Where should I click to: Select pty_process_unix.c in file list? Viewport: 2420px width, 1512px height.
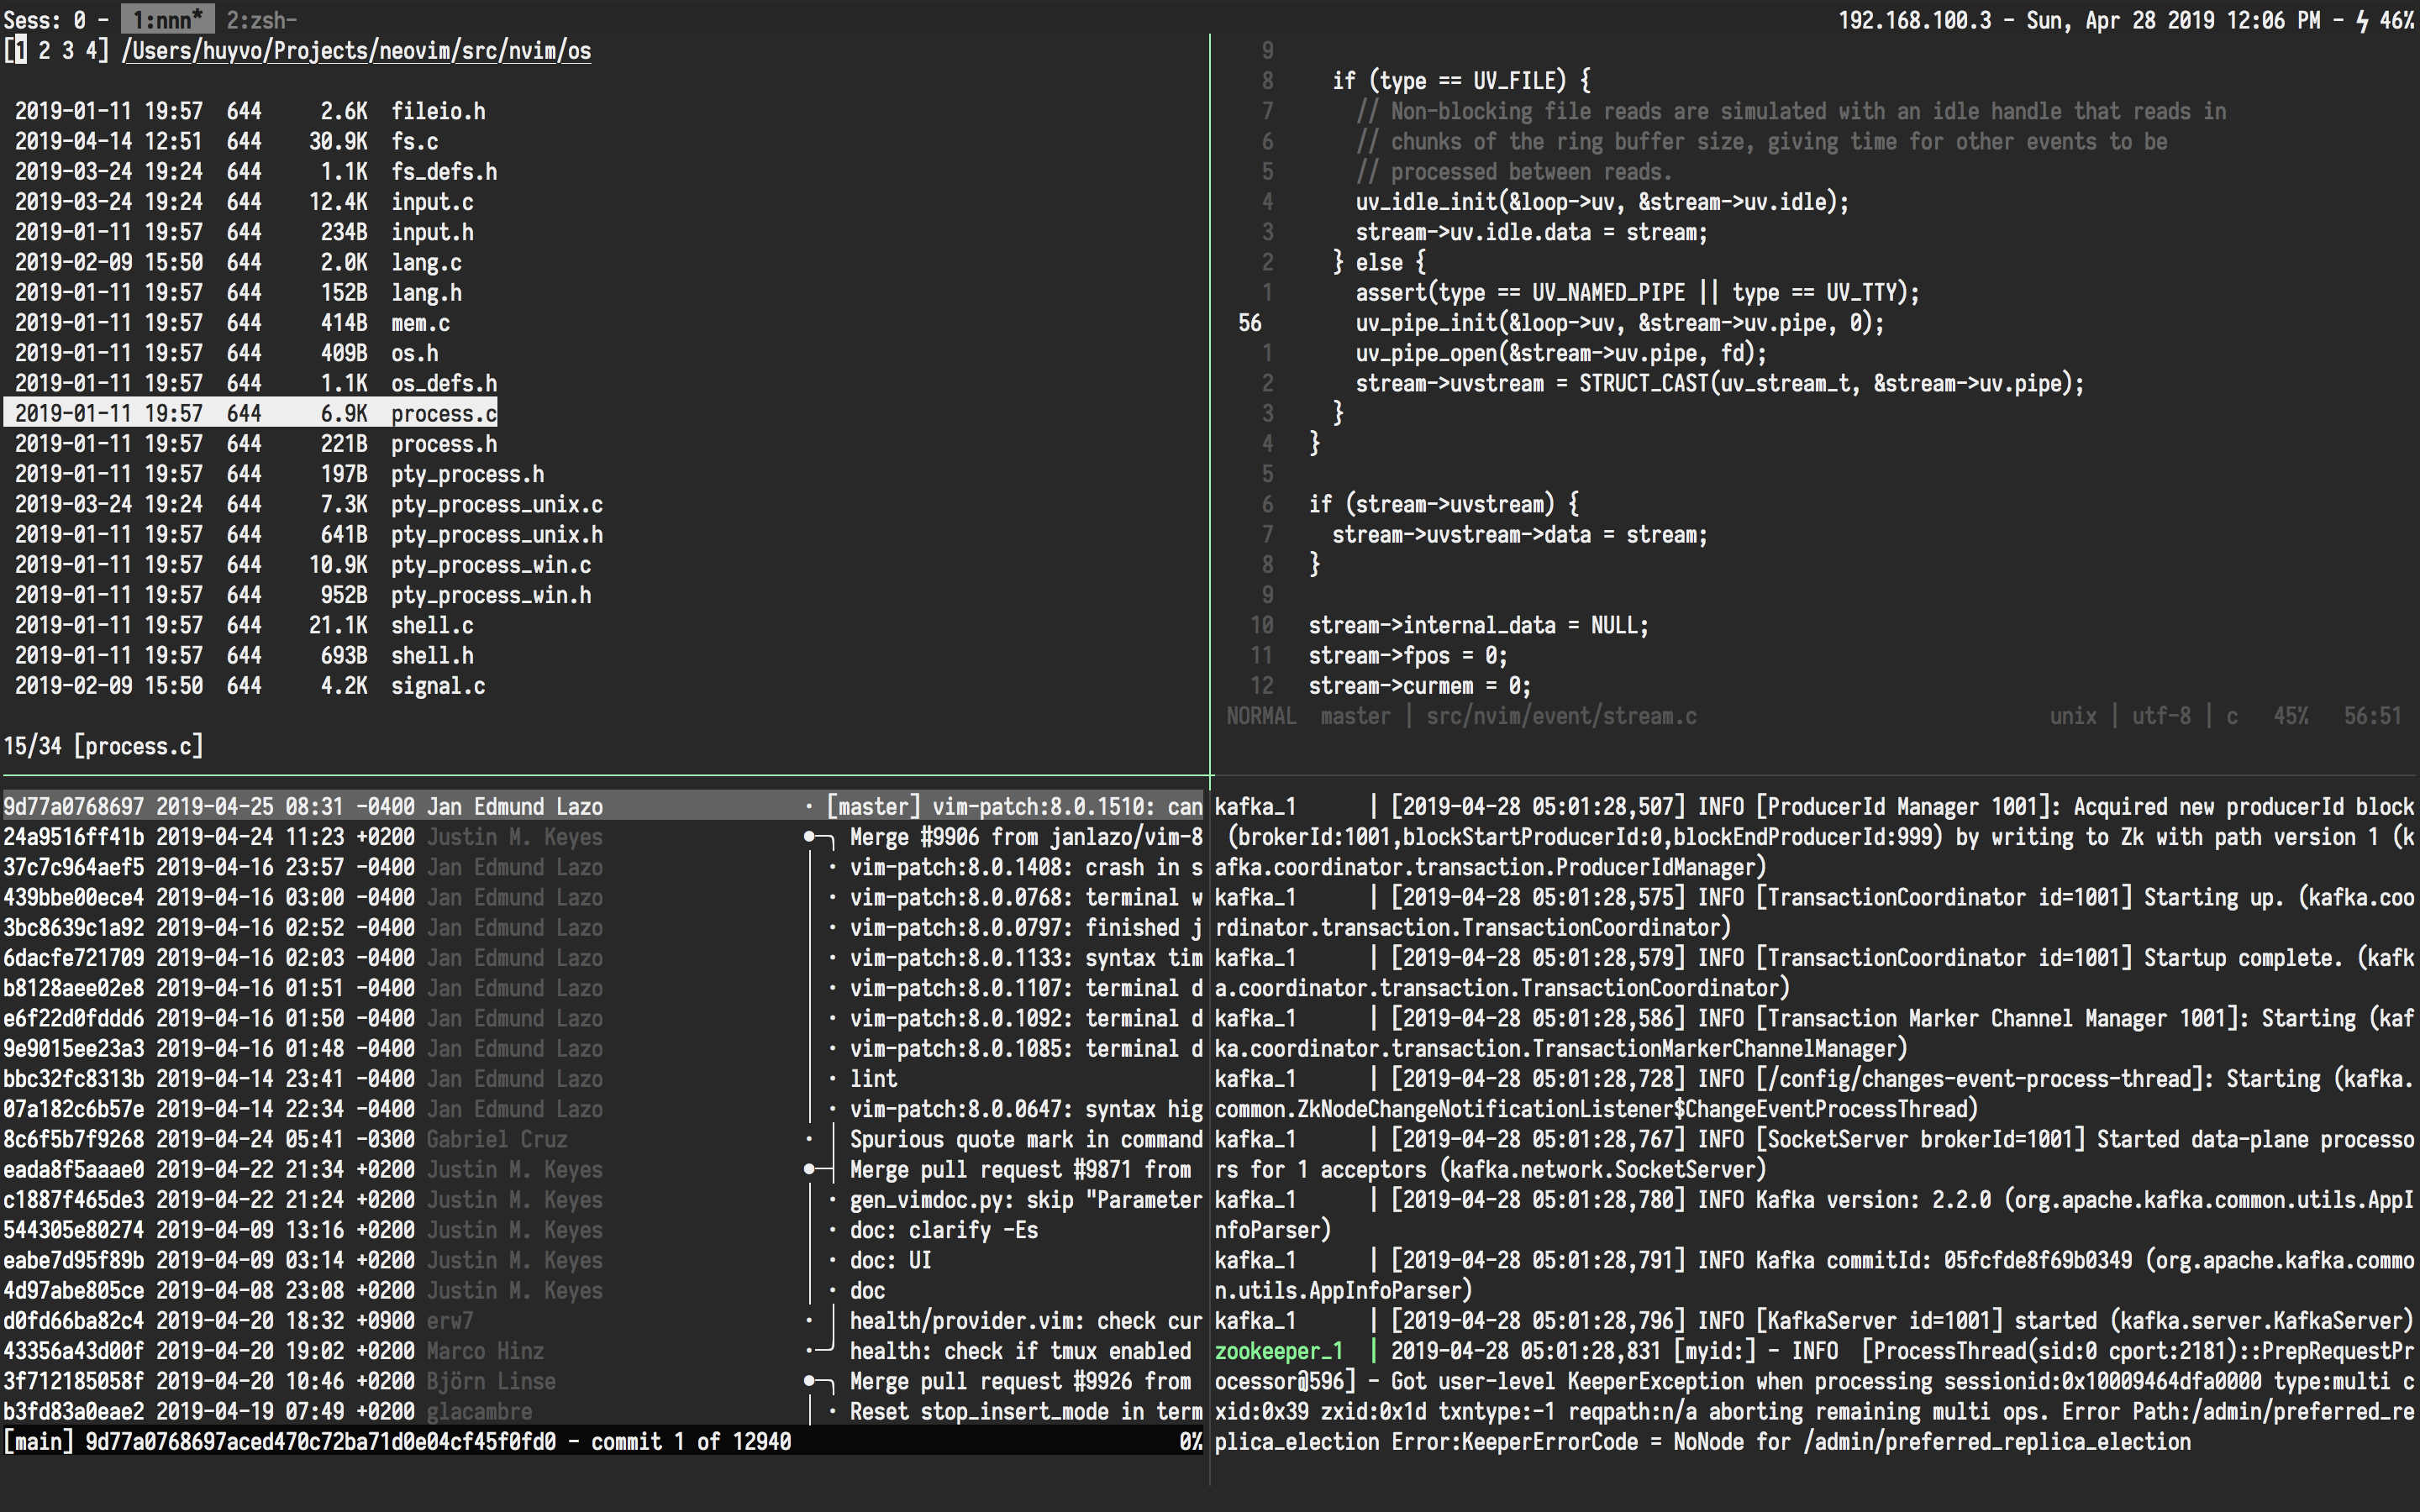tap(496, 505)
